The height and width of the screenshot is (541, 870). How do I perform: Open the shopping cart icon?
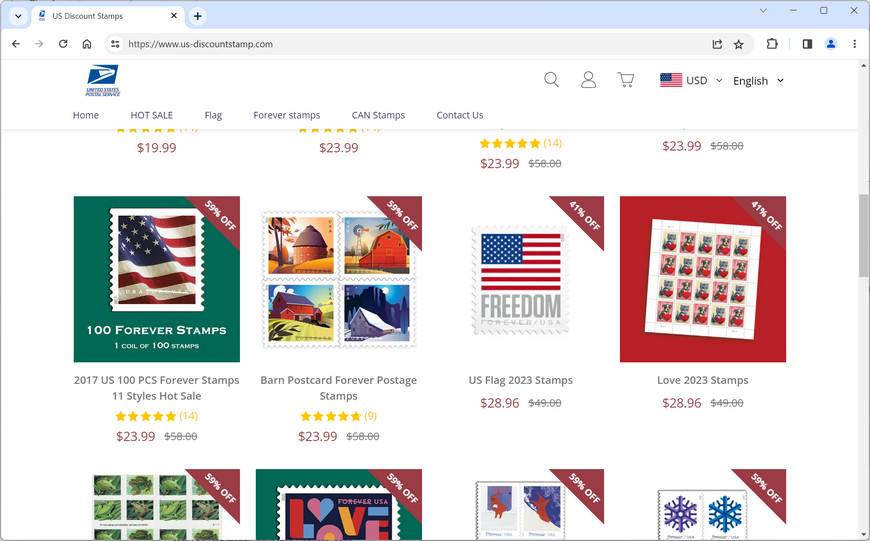pos(626,80)
